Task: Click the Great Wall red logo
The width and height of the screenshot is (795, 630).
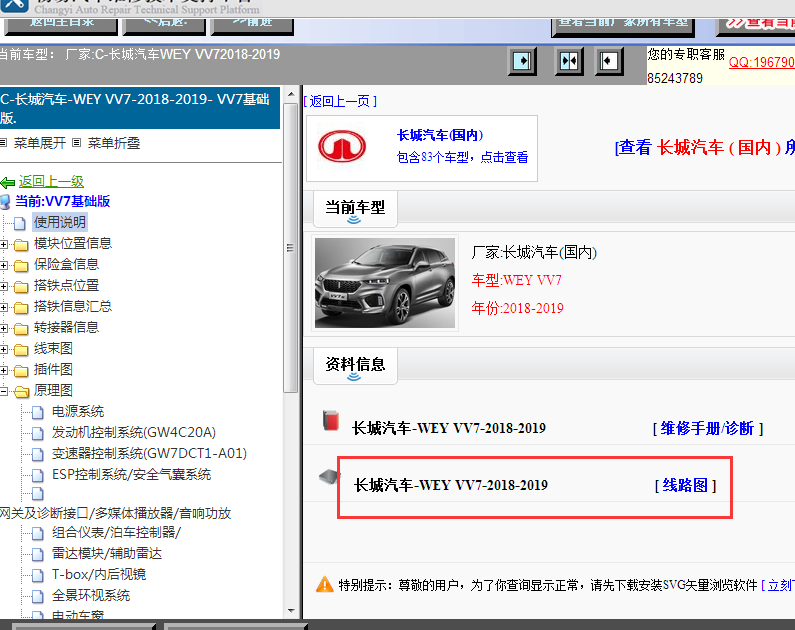Action: pyautogui.click(x=342, y=146)
